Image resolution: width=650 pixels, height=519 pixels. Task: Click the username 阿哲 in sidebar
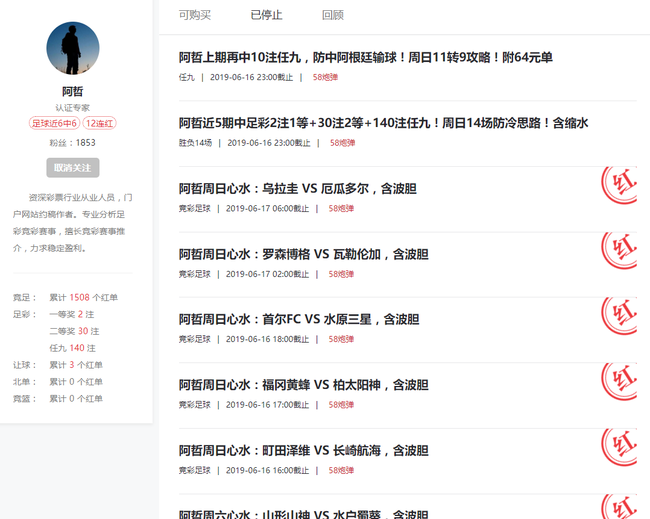73,91
